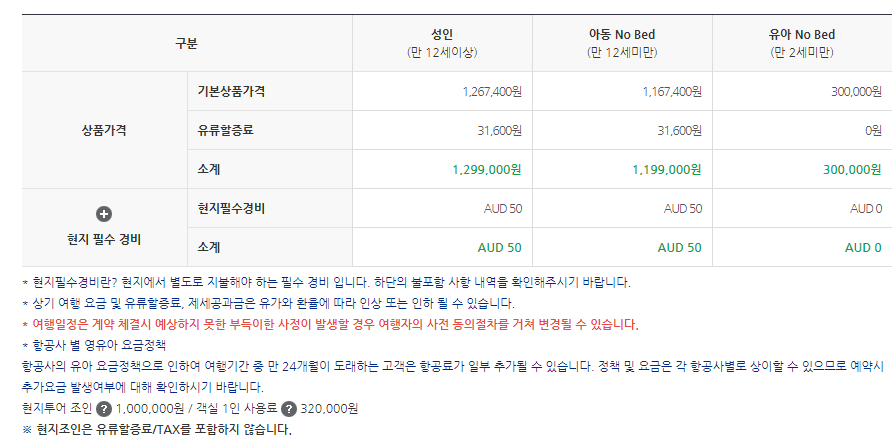
Task: Open the 객실 1인 사용료 help icon
Action: click(290, 409)
